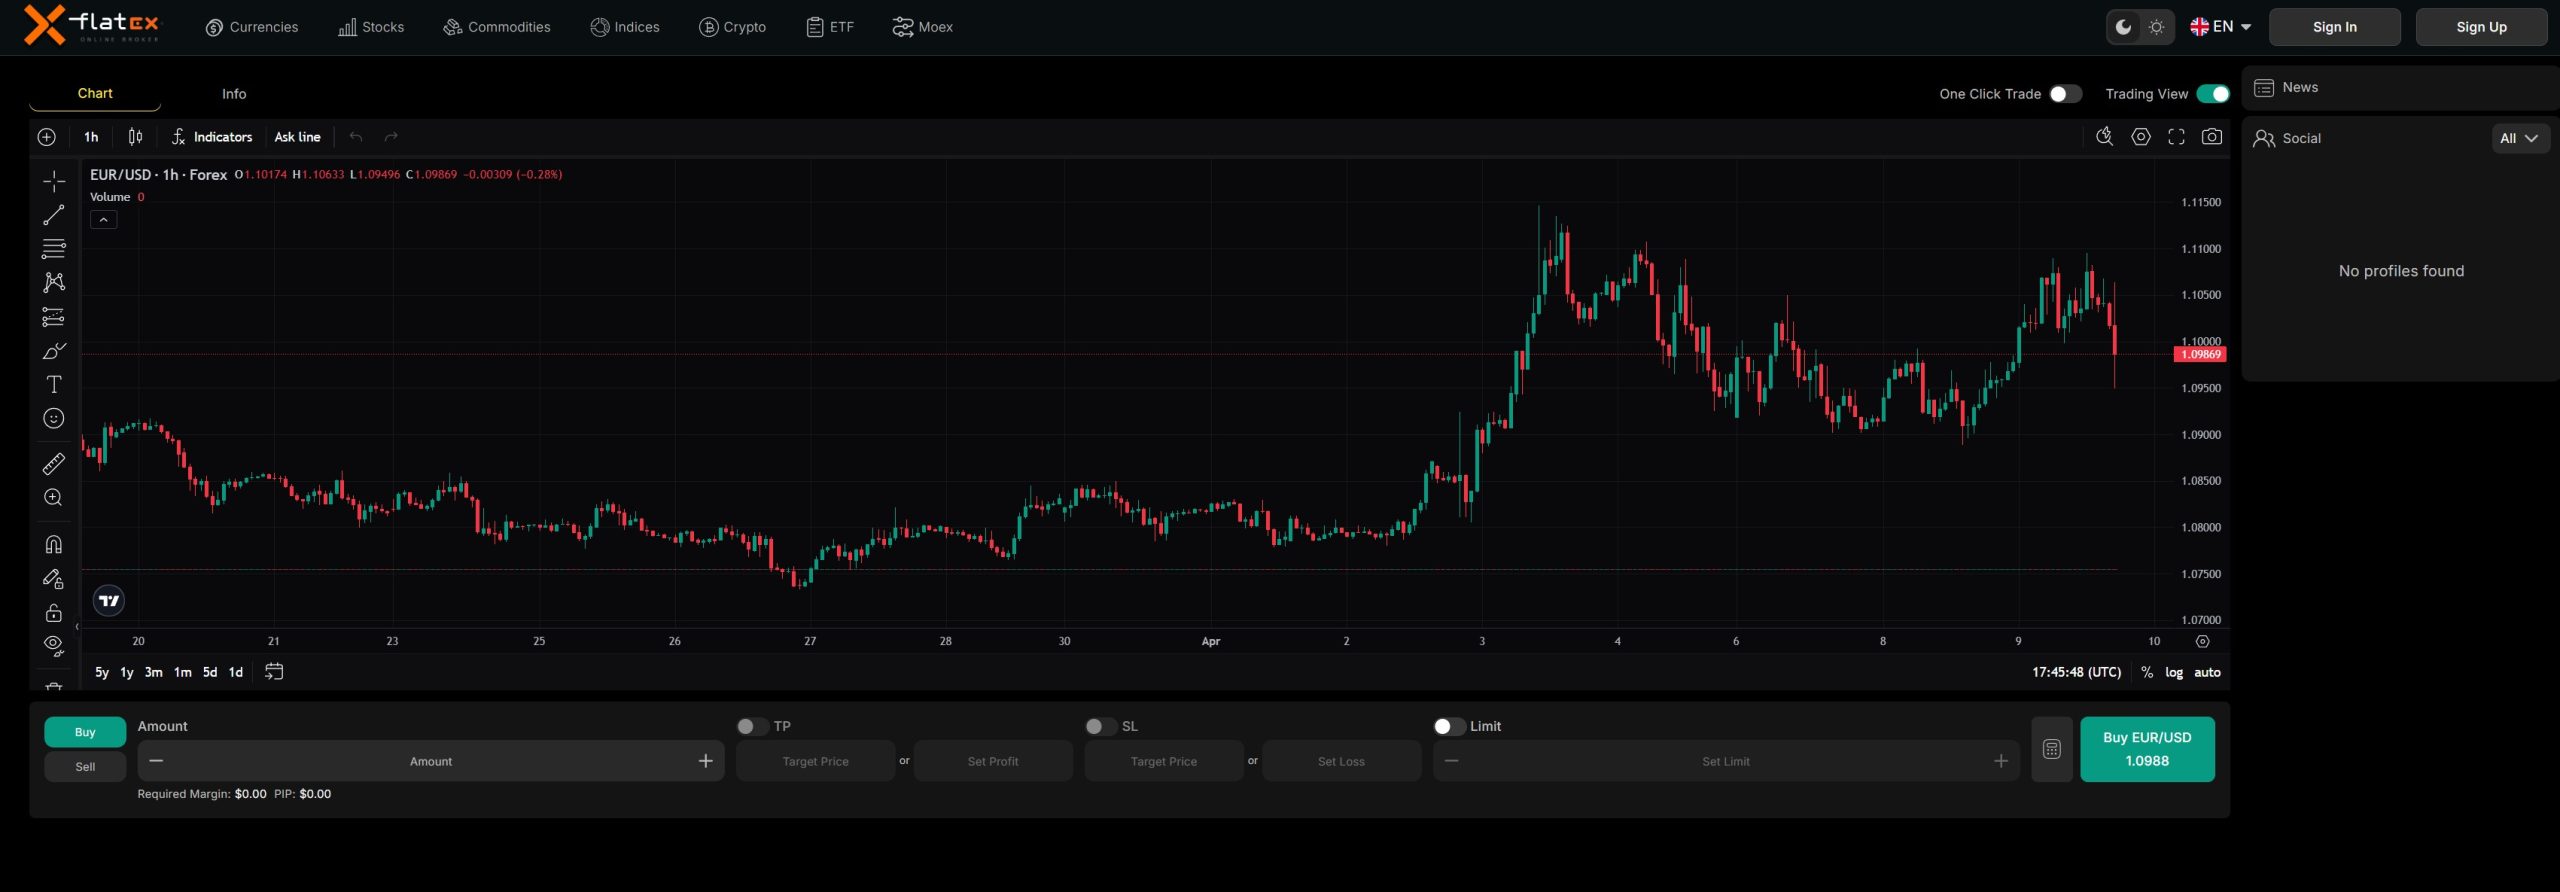Image resolution: width=2560 pixels, height=892 pixels.
Task: Disable the Trading View switch
Action: (2212, 94)
